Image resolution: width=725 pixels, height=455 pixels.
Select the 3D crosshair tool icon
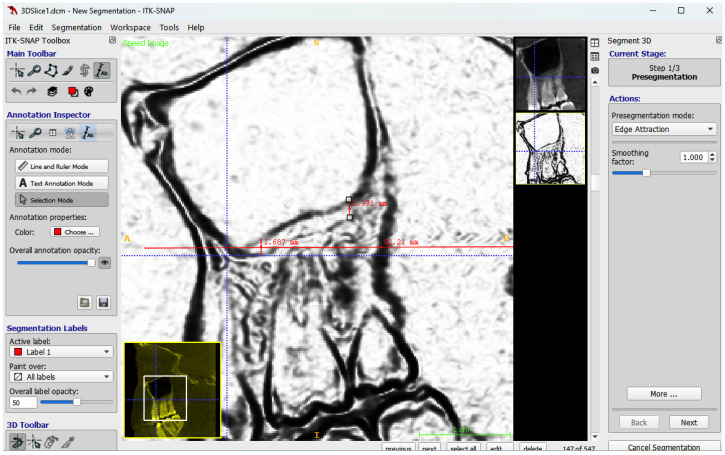(35, 443)
